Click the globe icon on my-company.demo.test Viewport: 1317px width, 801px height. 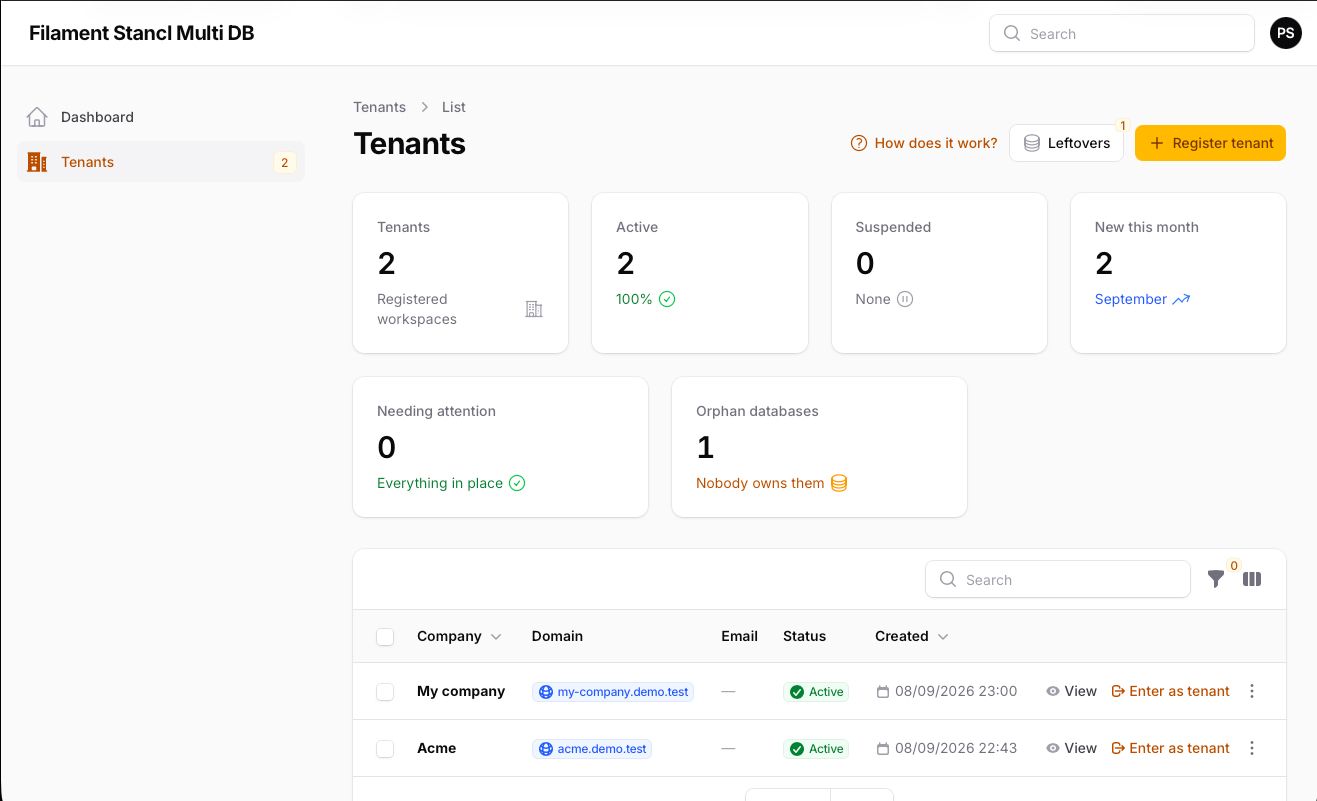pyautogui.click(x=546, y=692)
